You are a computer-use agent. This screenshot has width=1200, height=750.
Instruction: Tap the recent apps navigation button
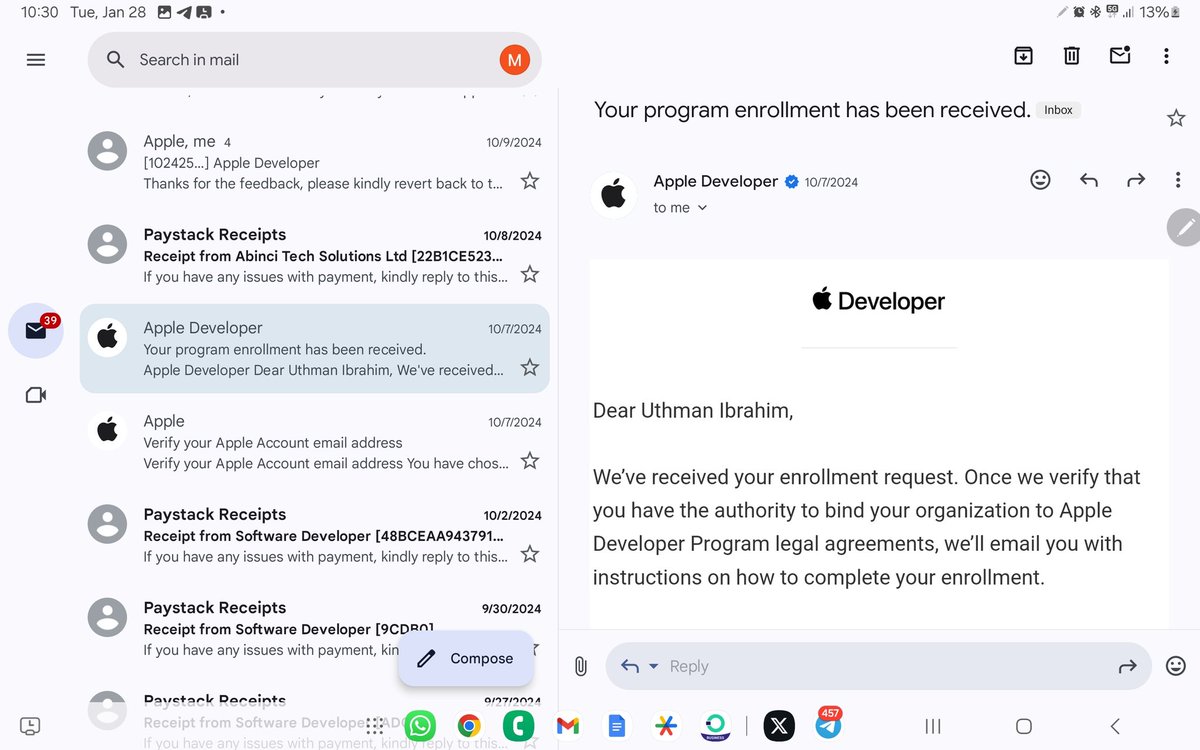coord(933,726)
